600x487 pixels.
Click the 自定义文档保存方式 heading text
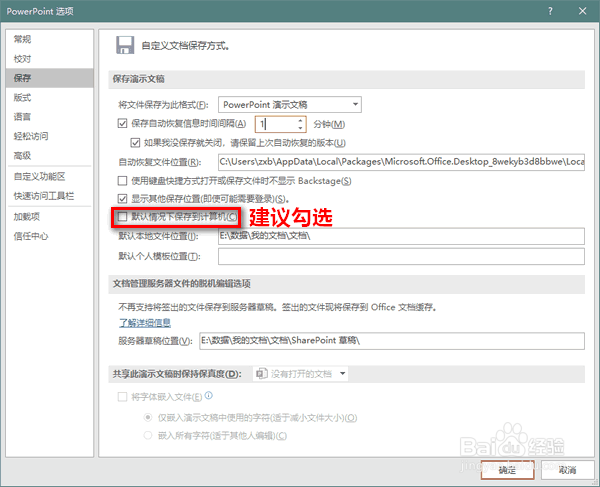tap(186, 46)
